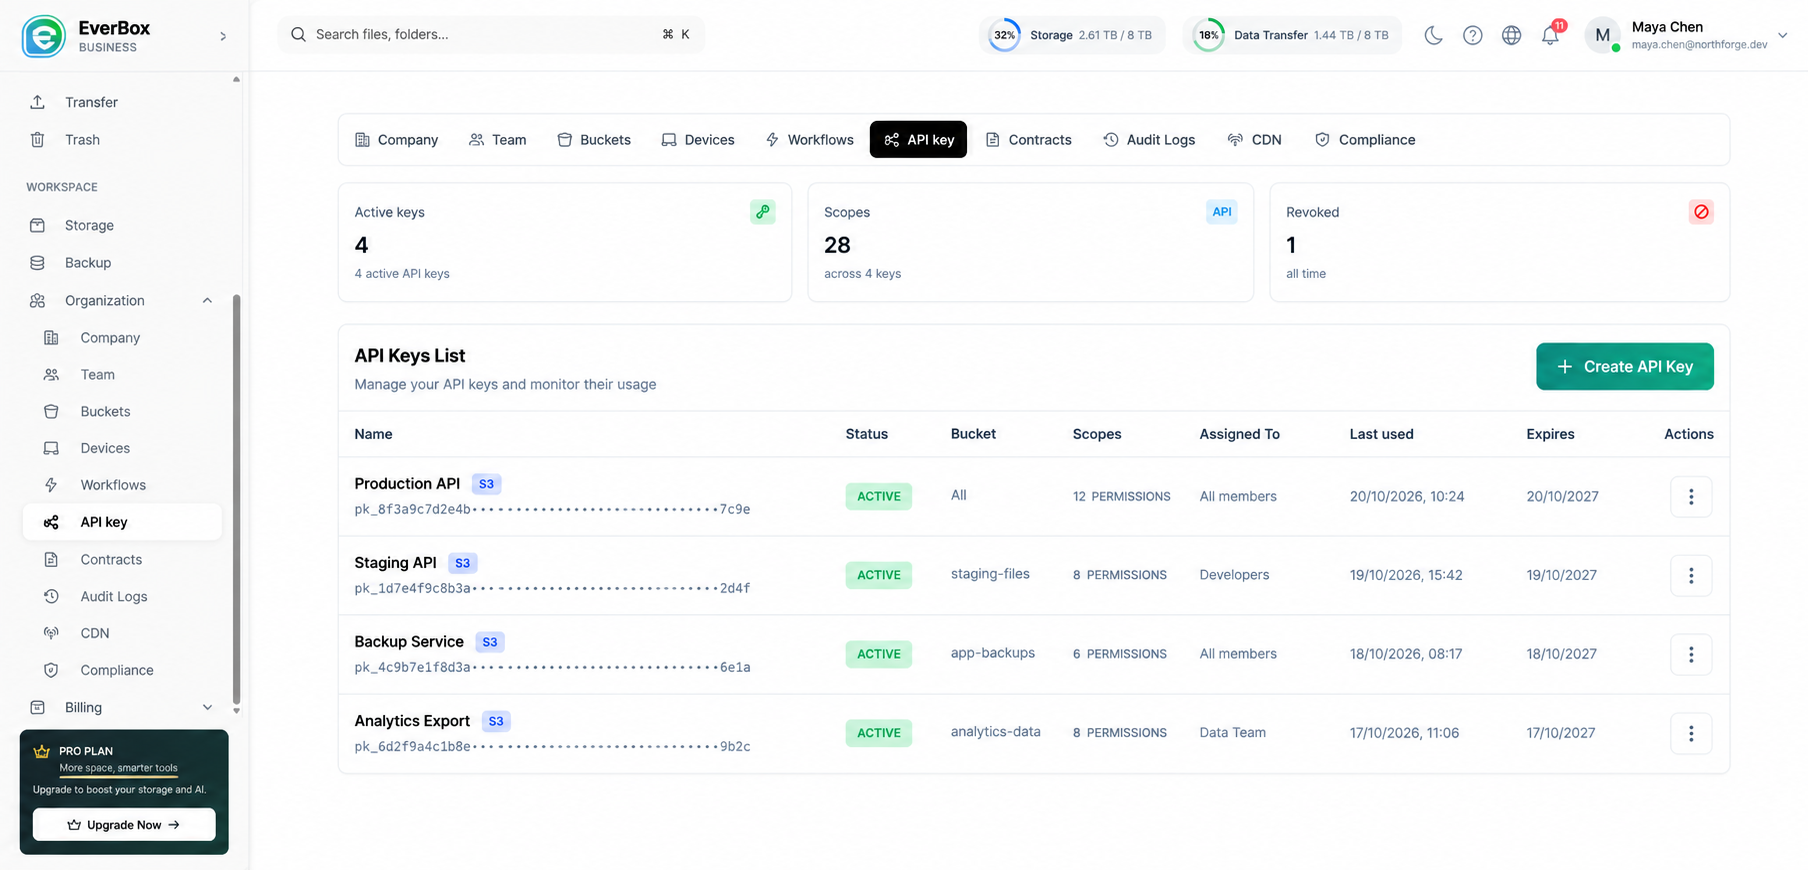
Task: Open the notifications bell
Action: [1550, 35]
